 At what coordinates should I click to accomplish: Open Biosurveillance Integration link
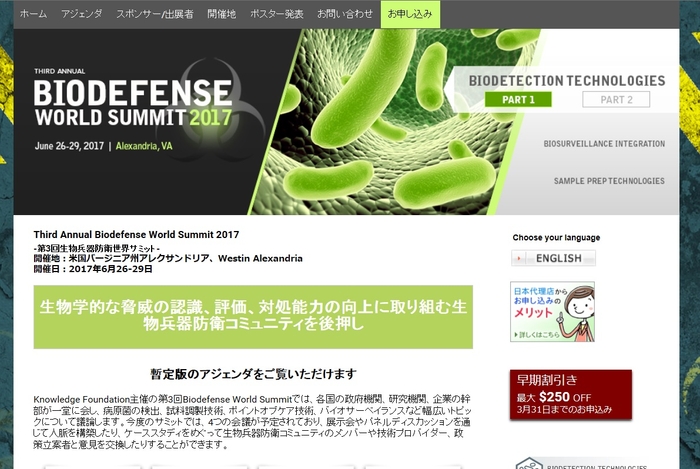(604, 144)
